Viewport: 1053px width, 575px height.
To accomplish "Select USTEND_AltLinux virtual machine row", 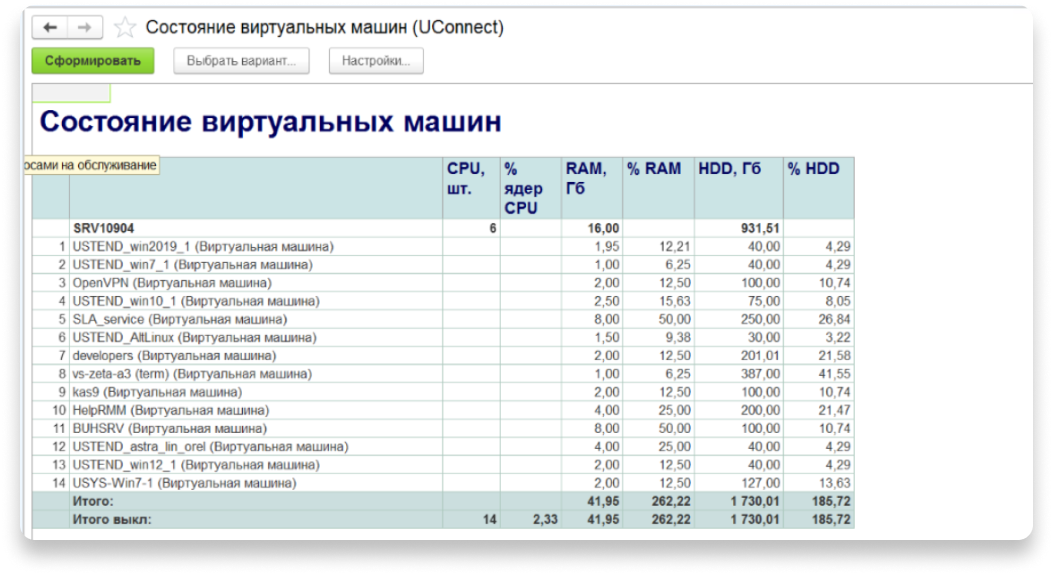I will pos(443,337).
